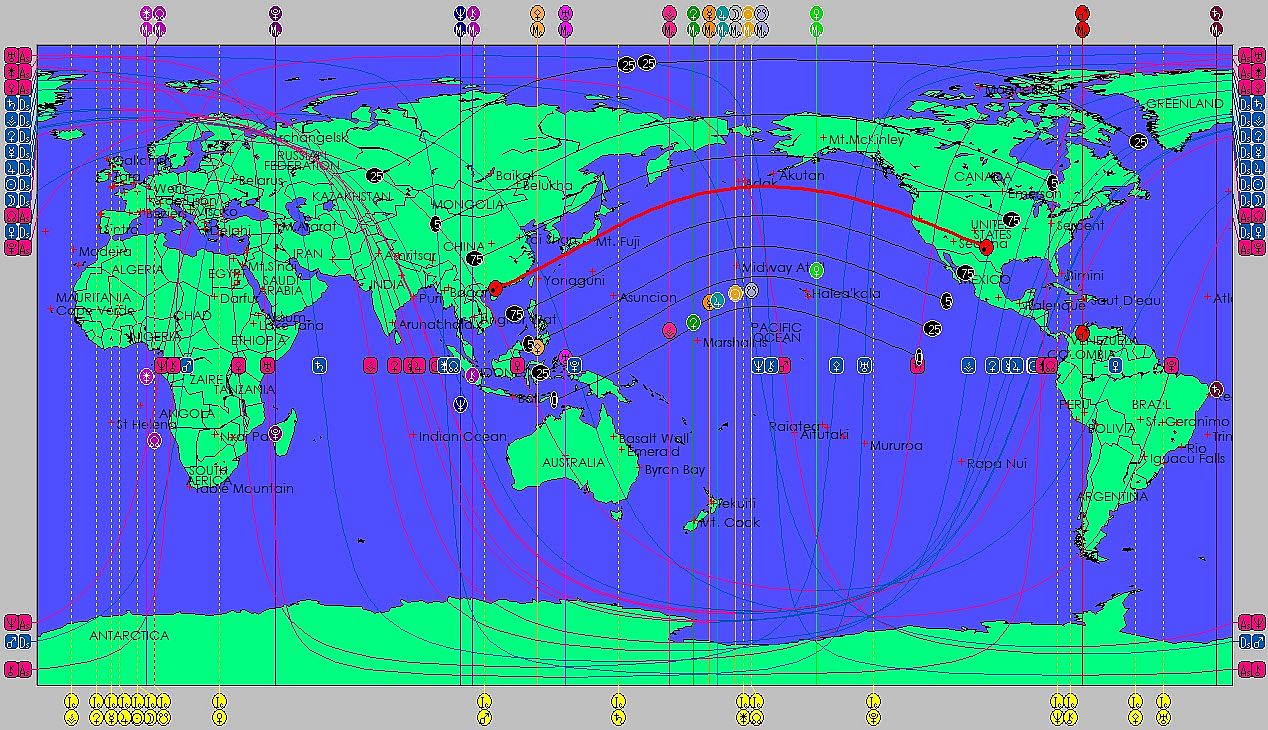Click the purple circle marker near St Helena
The width and height of the screenshot is (1268, 730).
click(154, 439)
